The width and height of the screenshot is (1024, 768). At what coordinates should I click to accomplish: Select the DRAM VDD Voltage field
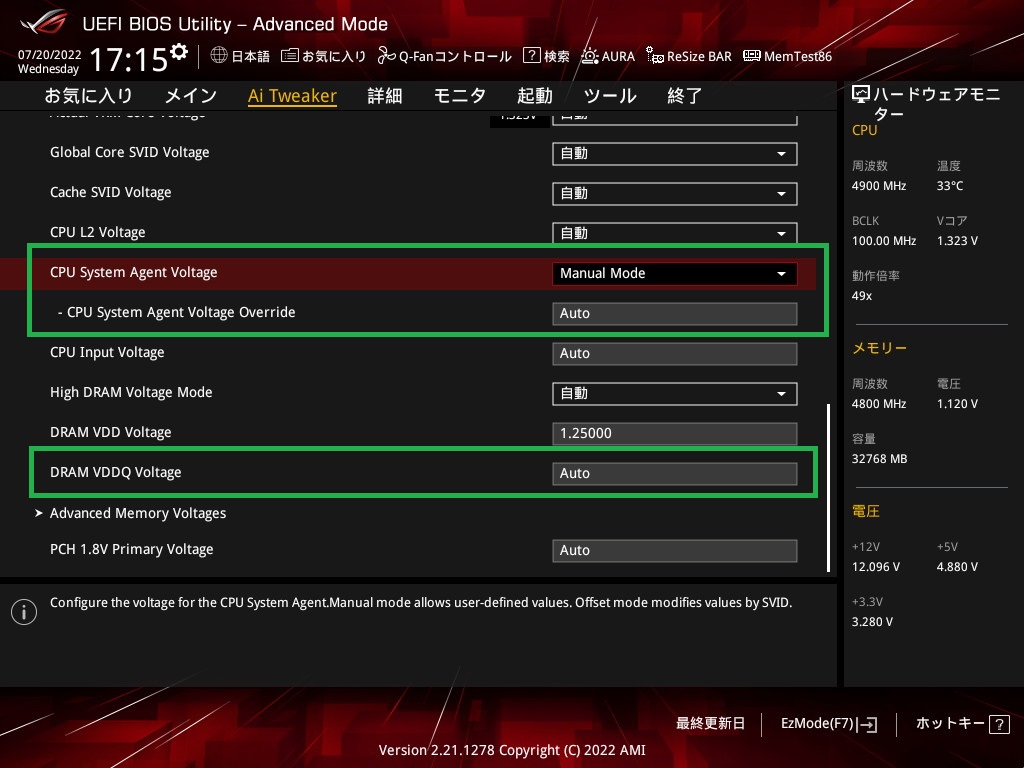click(x=674, y=433)
